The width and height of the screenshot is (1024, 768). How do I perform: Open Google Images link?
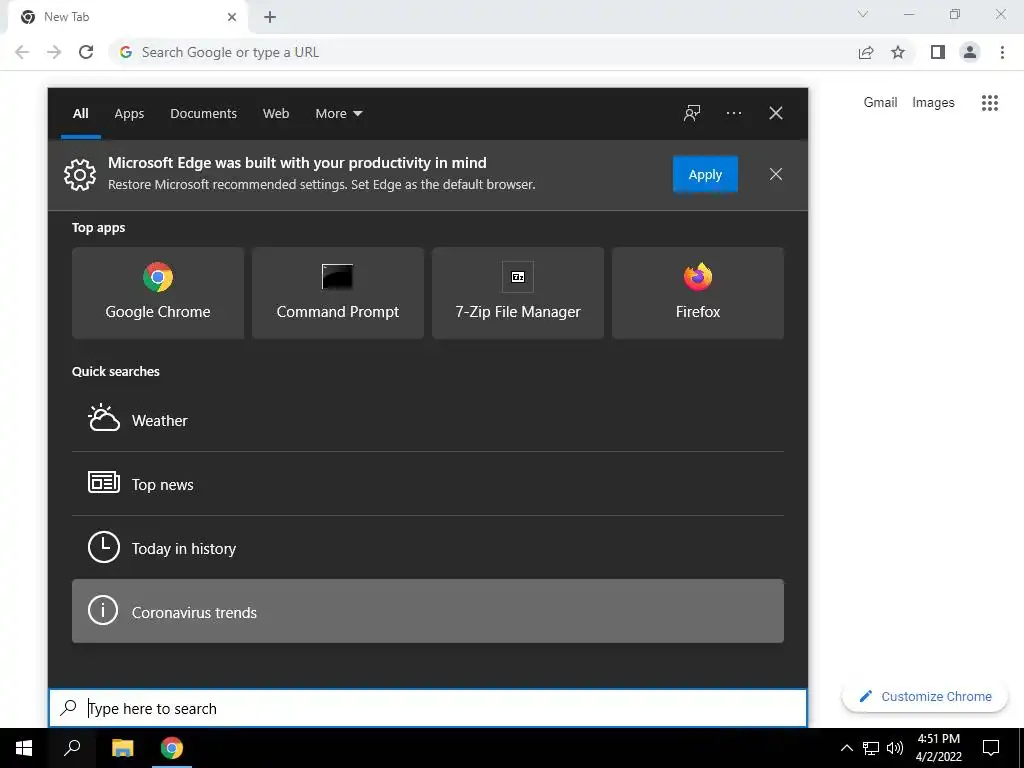tap(933, 103)
